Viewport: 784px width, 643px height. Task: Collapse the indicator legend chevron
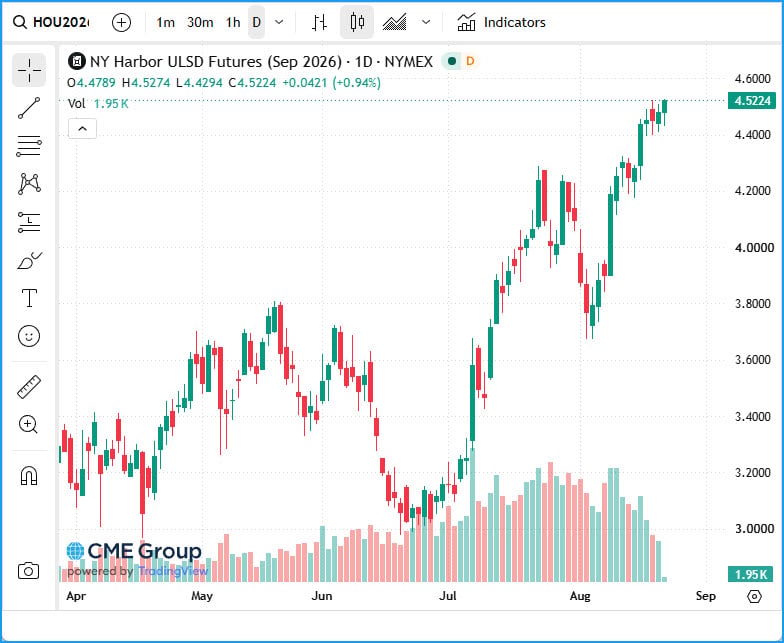[x=82, y=129]
